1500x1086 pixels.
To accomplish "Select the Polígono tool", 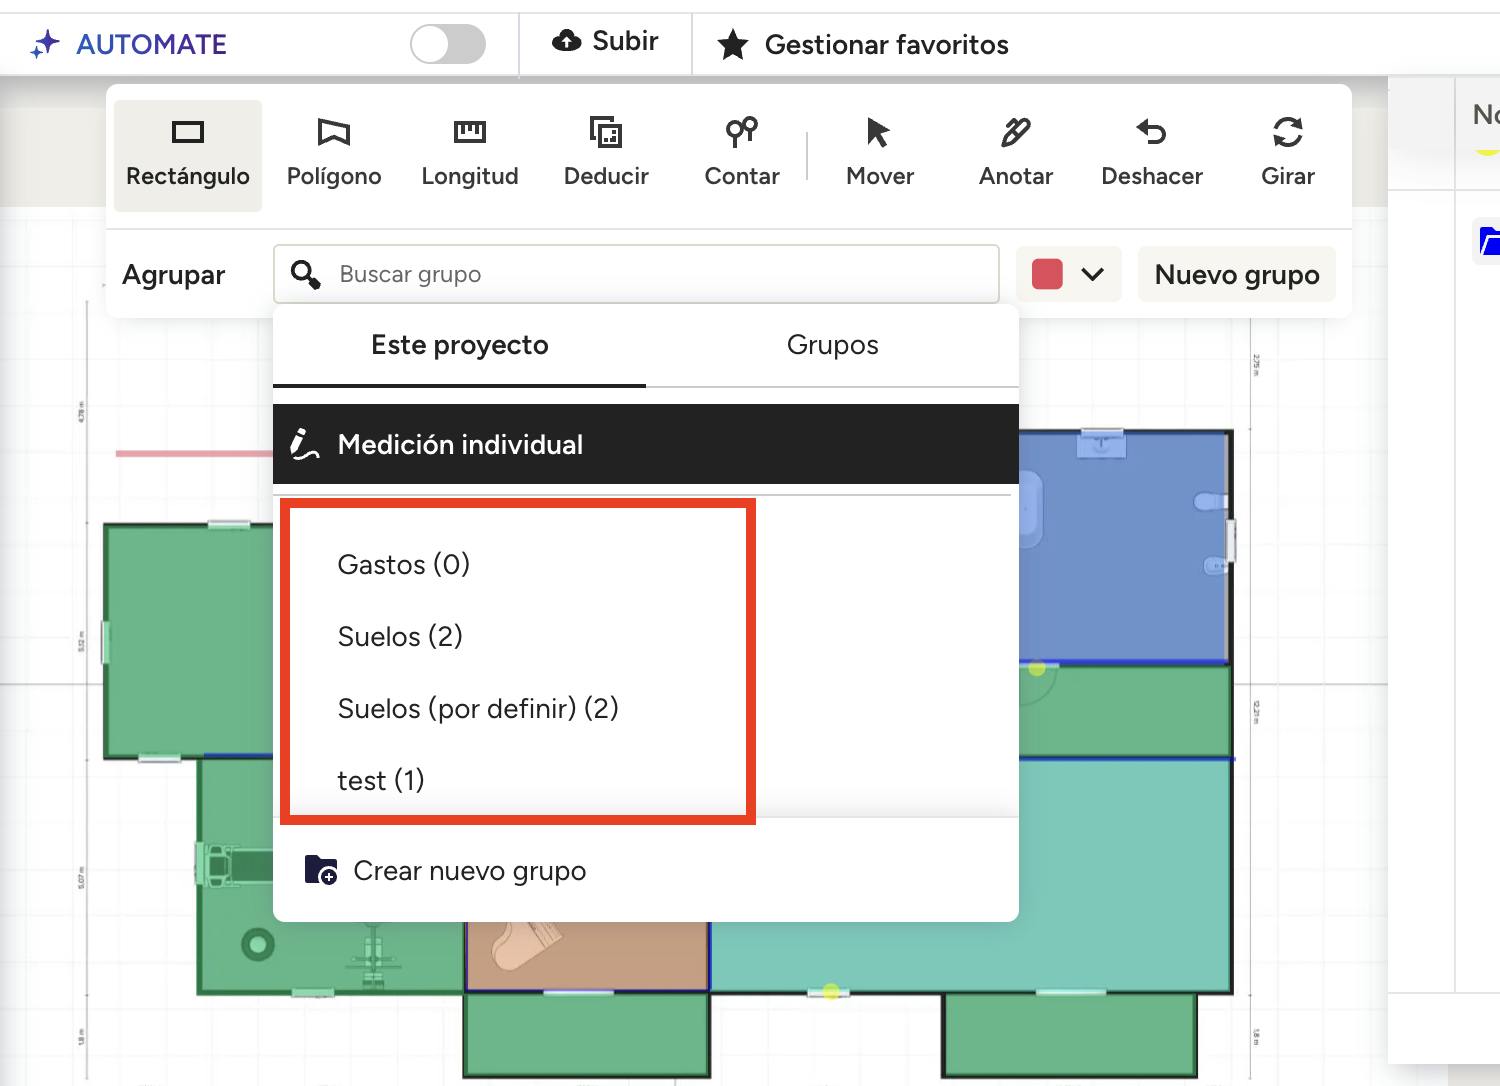I will 334,154.
